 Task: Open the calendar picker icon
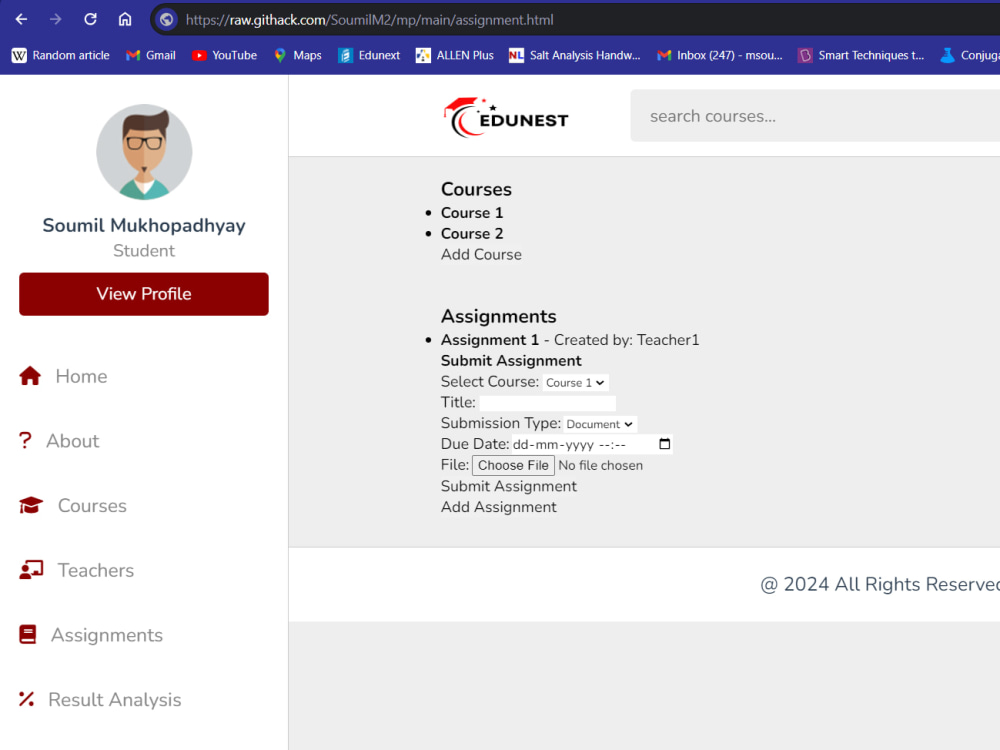(x=665, y=444)
